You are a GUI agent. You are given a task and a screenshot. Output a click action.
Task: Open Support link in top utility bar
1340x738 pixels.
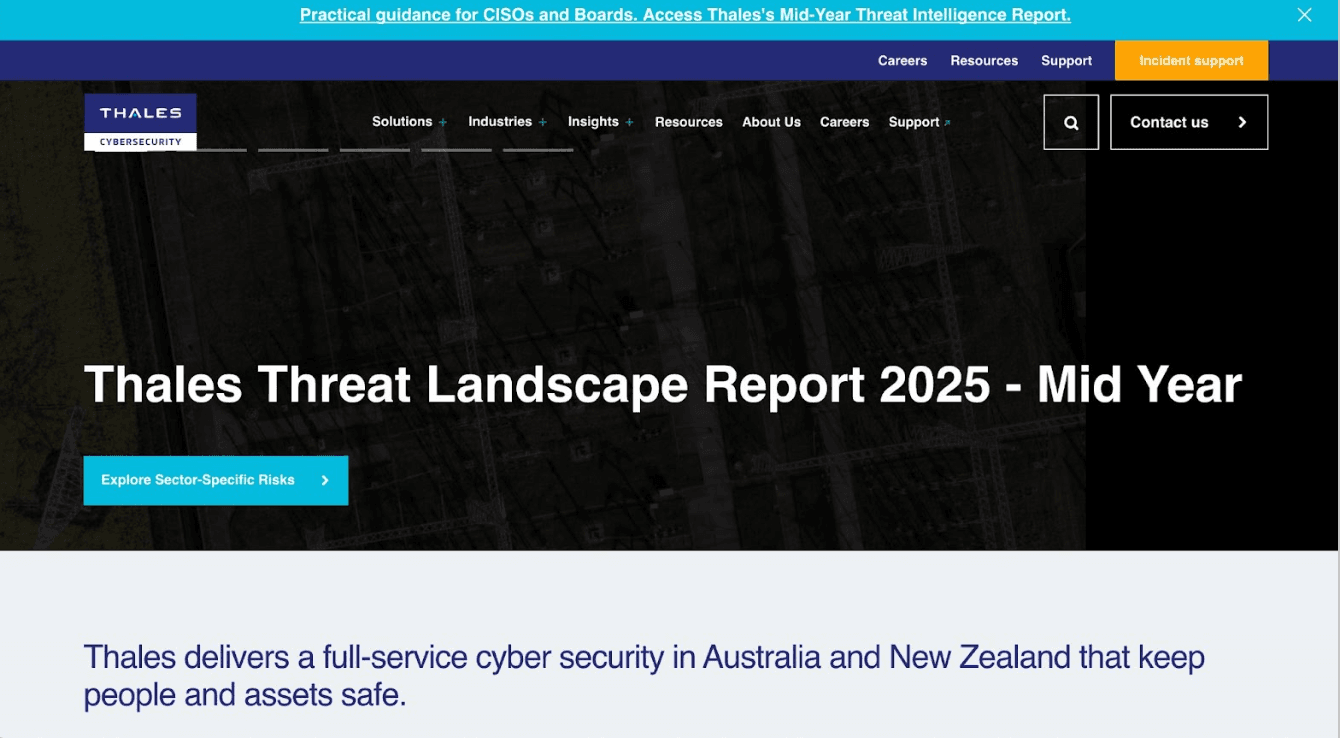click(1066, 60)
